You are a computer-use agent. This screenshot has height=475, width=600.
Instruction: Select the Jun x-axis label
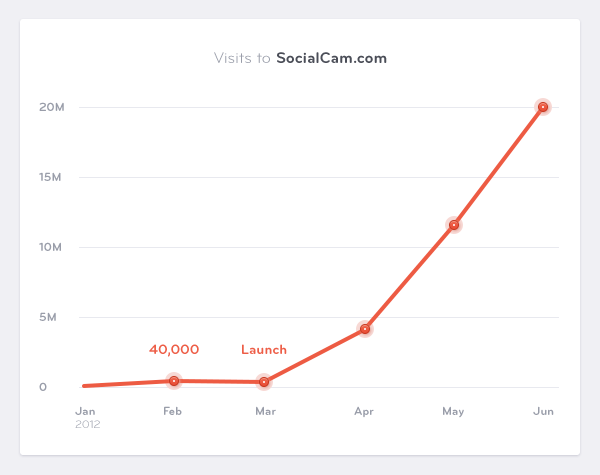[543, 411]
